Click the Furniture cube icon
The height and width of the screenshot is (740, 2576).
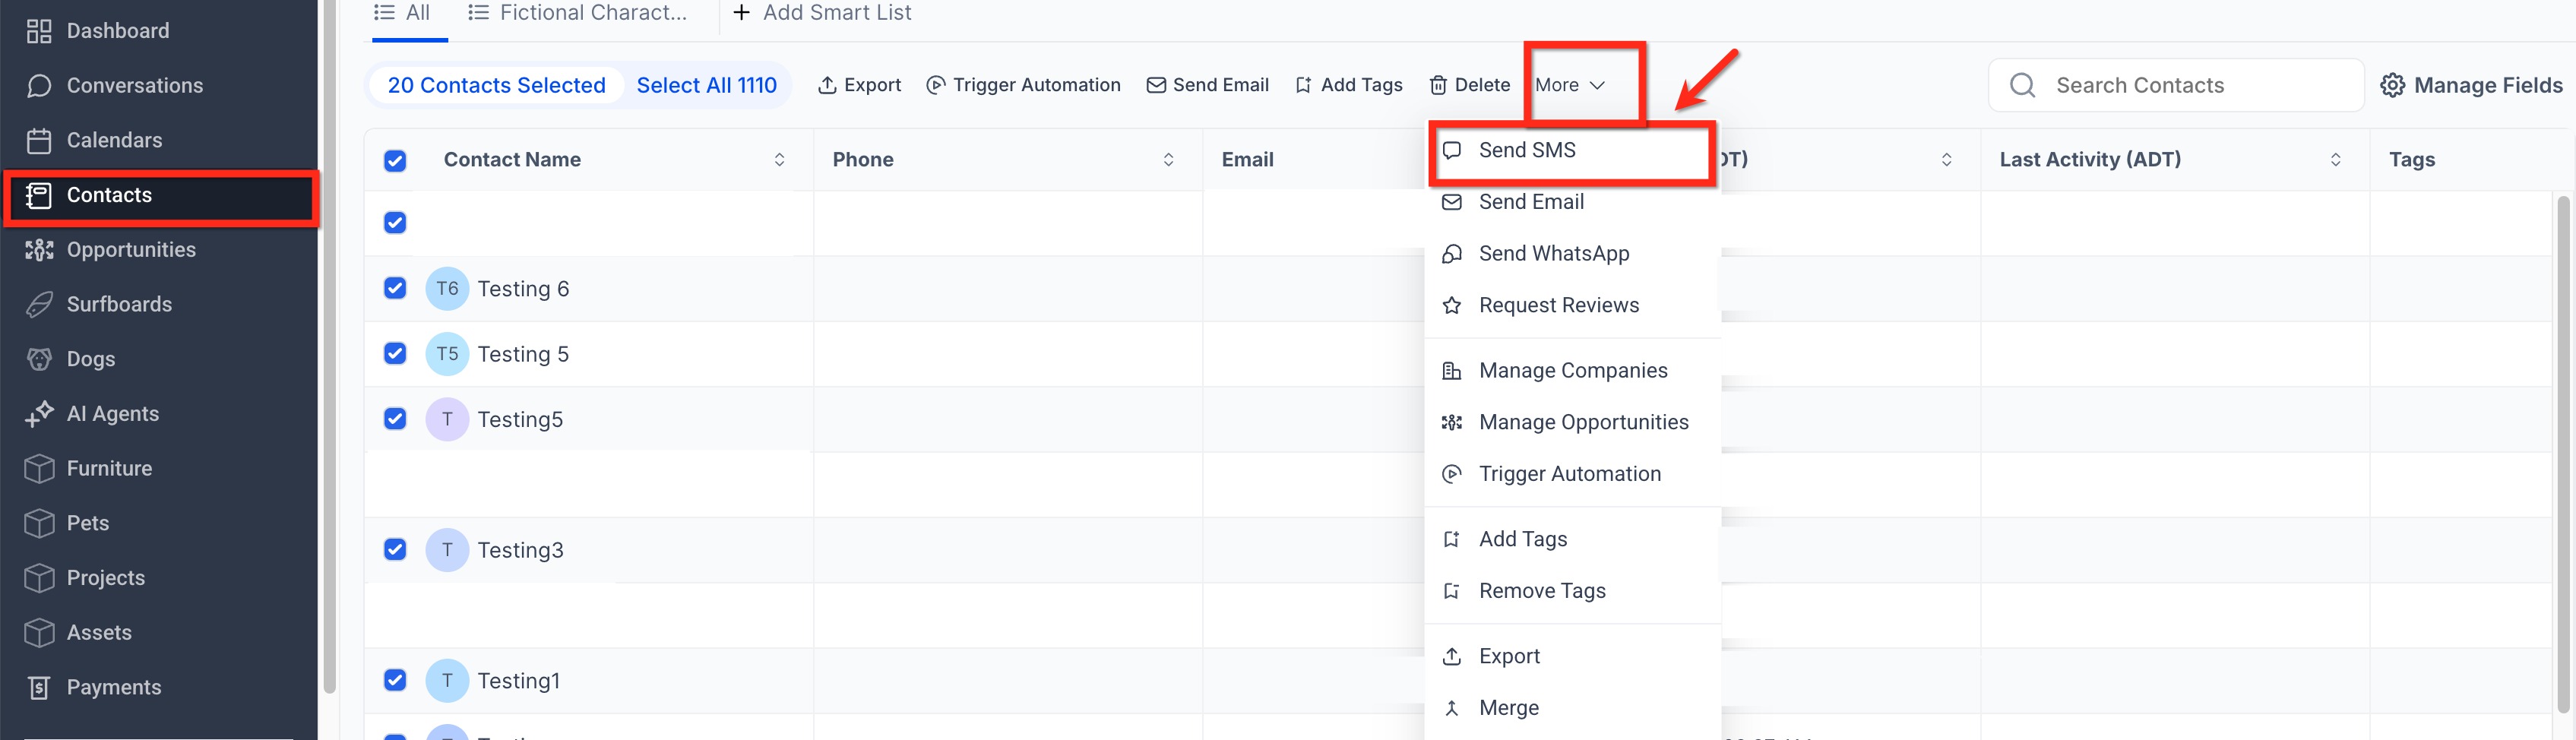(x=39, y=469)
